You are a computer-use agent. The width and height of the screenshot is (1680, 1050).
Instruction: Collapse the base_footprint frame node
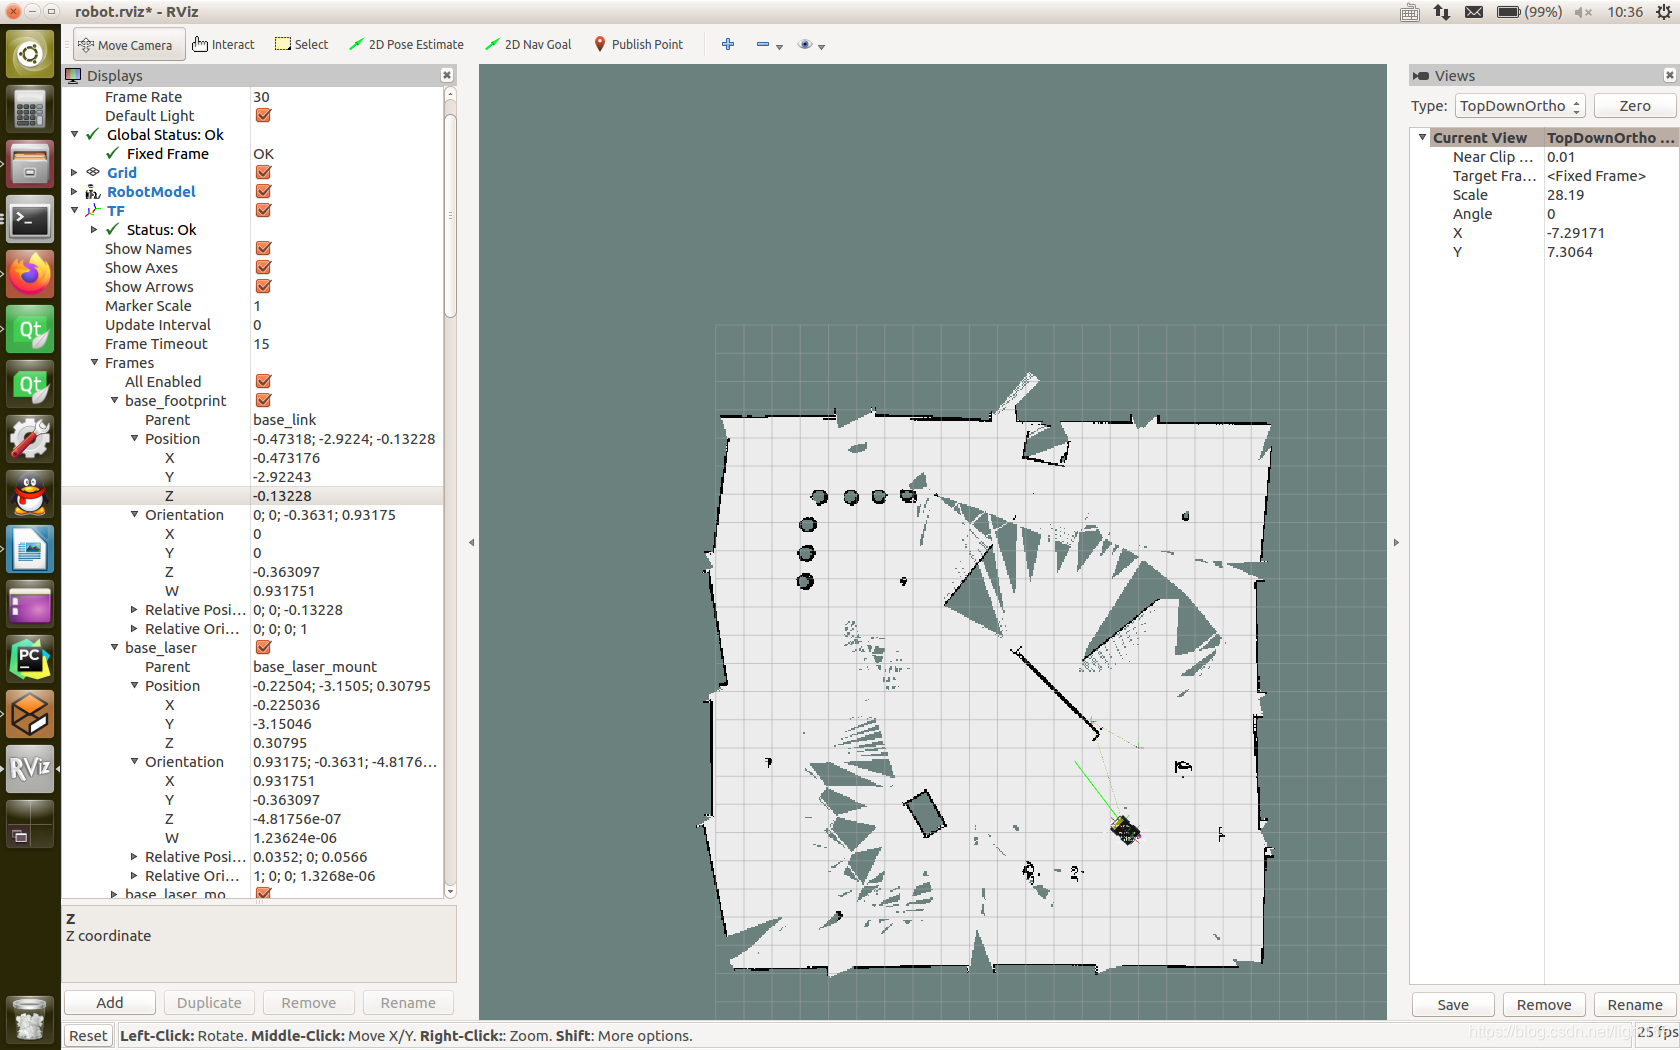114,401
